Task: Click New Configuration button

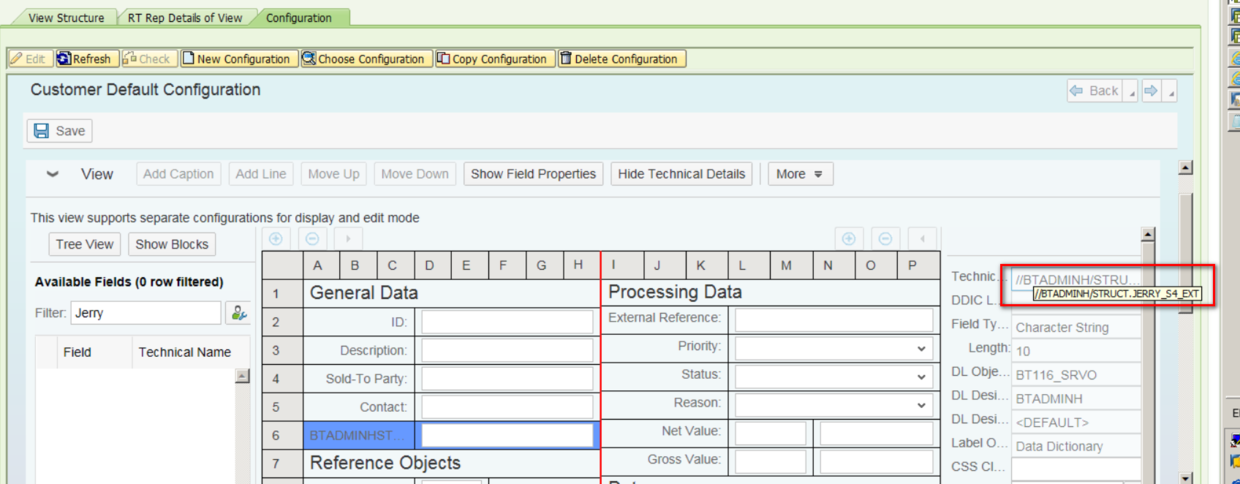Action: click(237, 59)
